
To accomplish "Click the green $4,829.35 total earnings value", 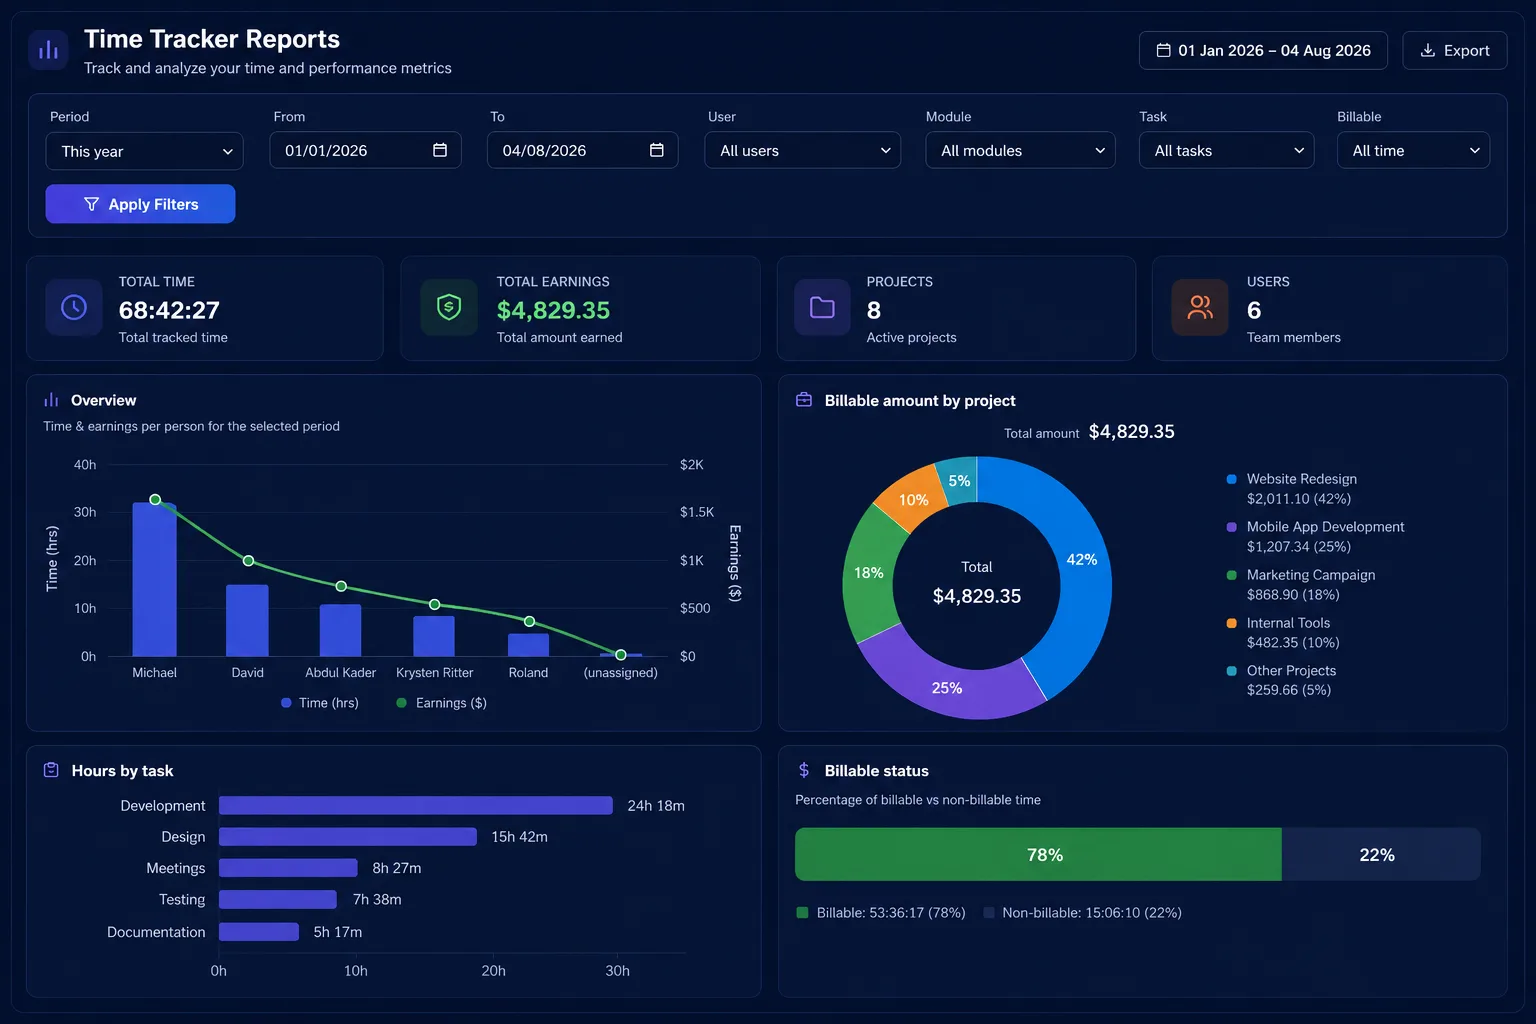I will (x=553, y=311).
